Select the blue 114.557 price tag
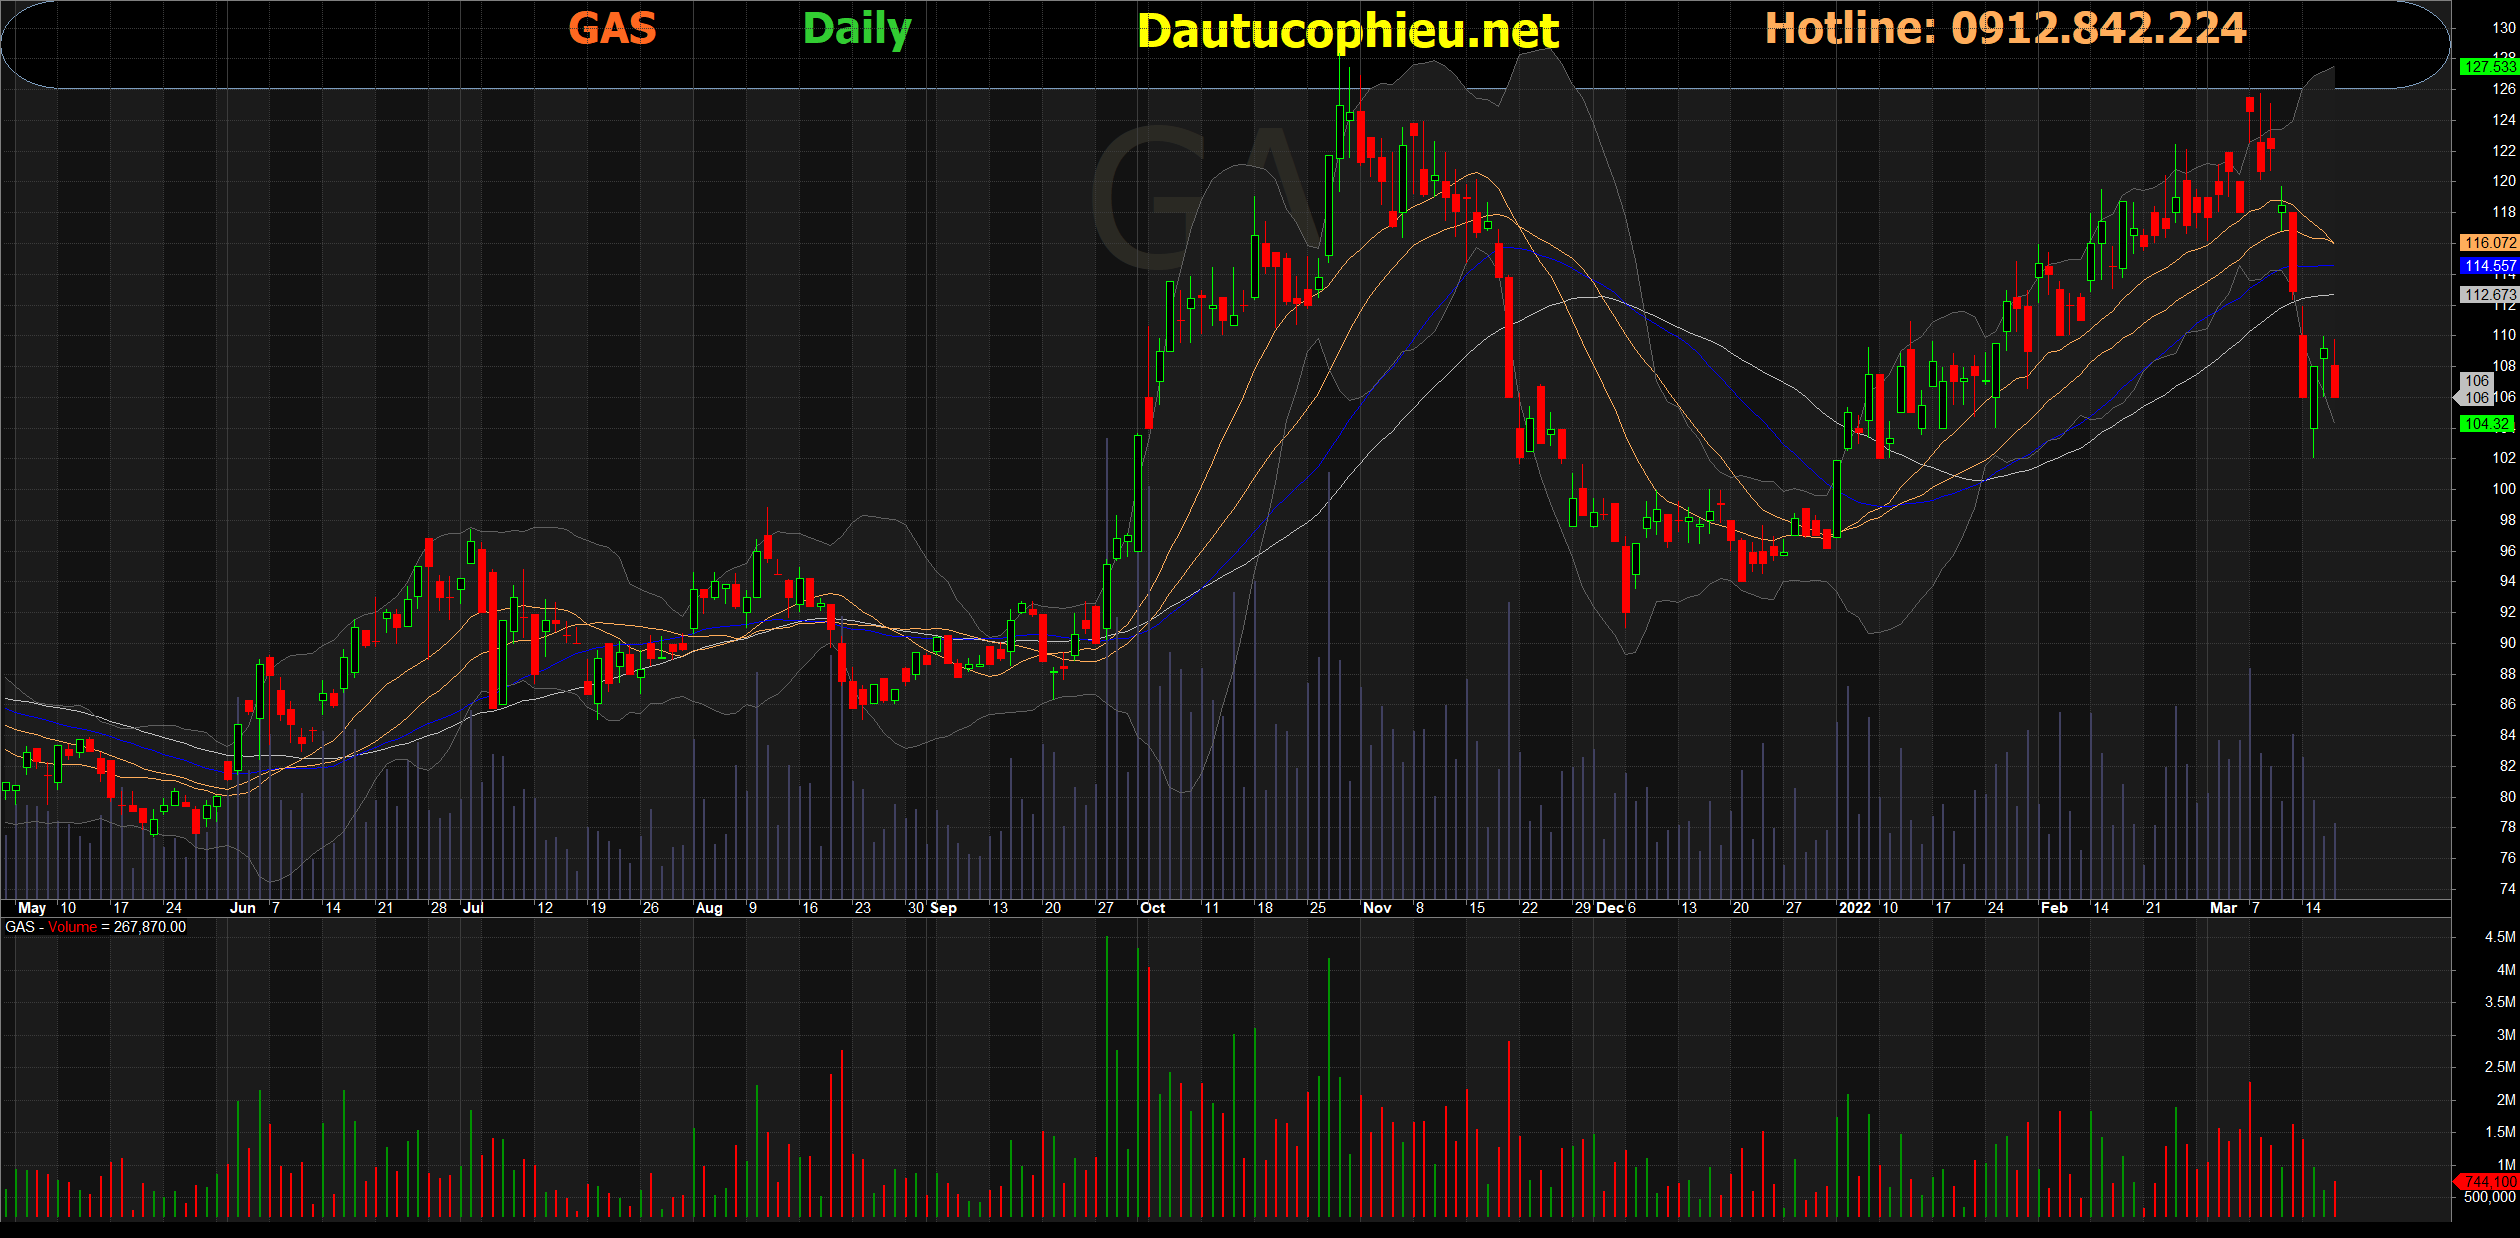The width and height of the screenshot is (2520, 1238). click(x=2489, y=266)
